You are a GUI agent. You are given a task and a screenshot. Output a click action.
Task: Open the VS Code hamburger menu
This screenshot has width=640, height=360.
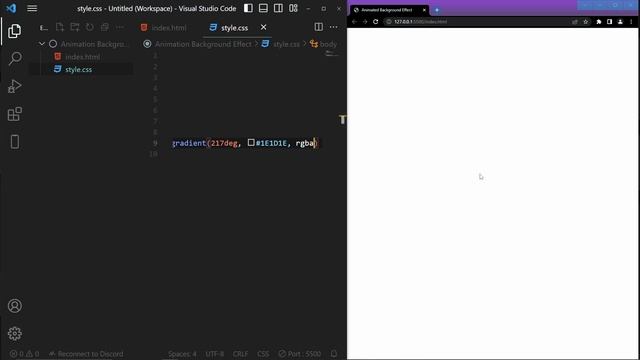click(32, 8)
